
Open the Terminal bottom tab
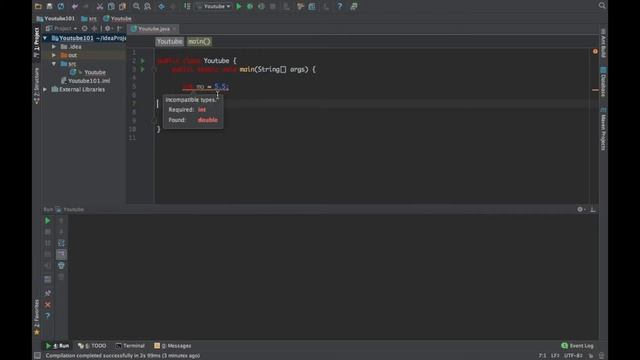[130, 346]
